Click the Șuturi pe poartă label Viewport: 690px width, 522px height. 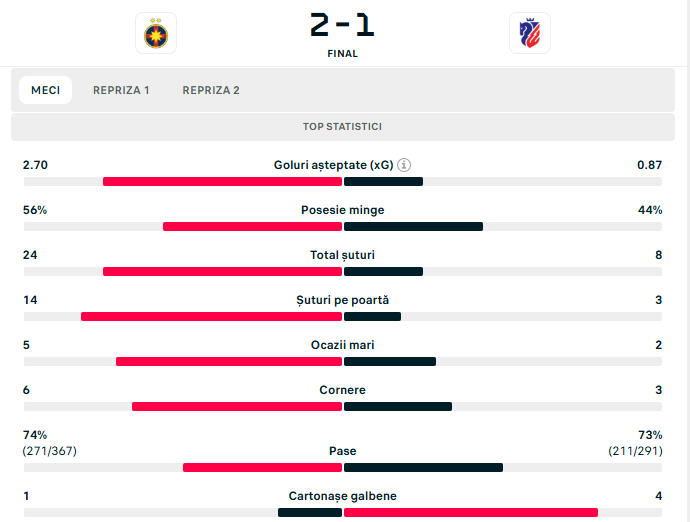[x=342, y=300]
